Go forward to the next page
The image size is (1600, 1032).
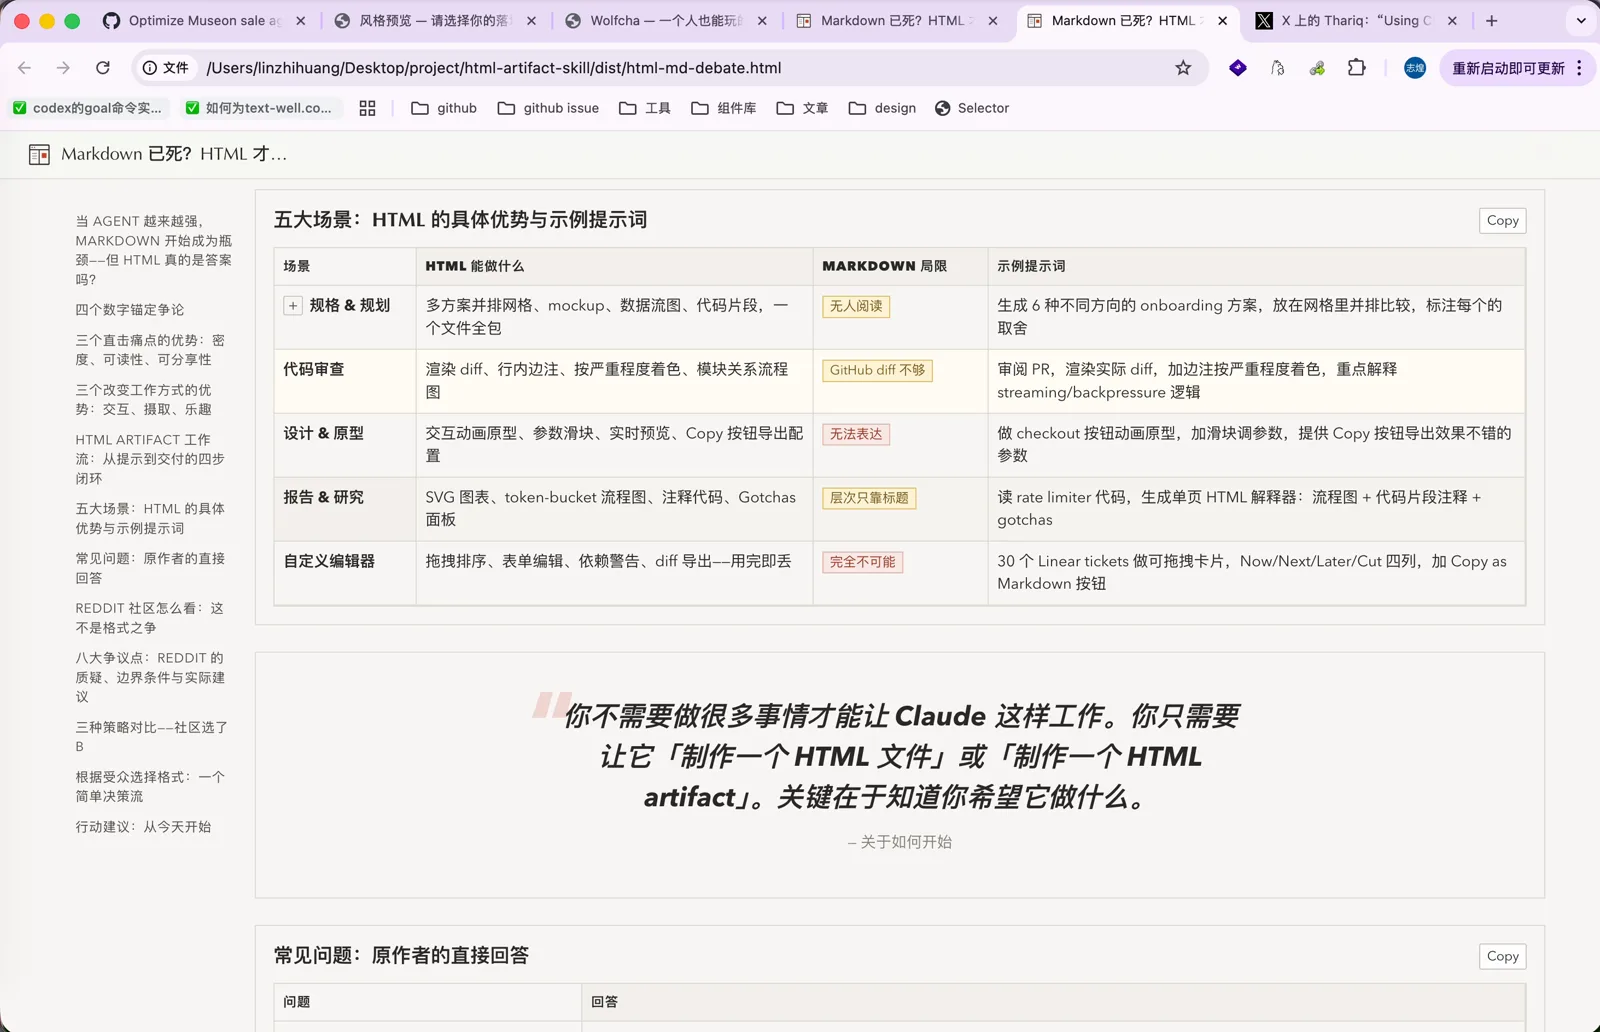point(63,68)
